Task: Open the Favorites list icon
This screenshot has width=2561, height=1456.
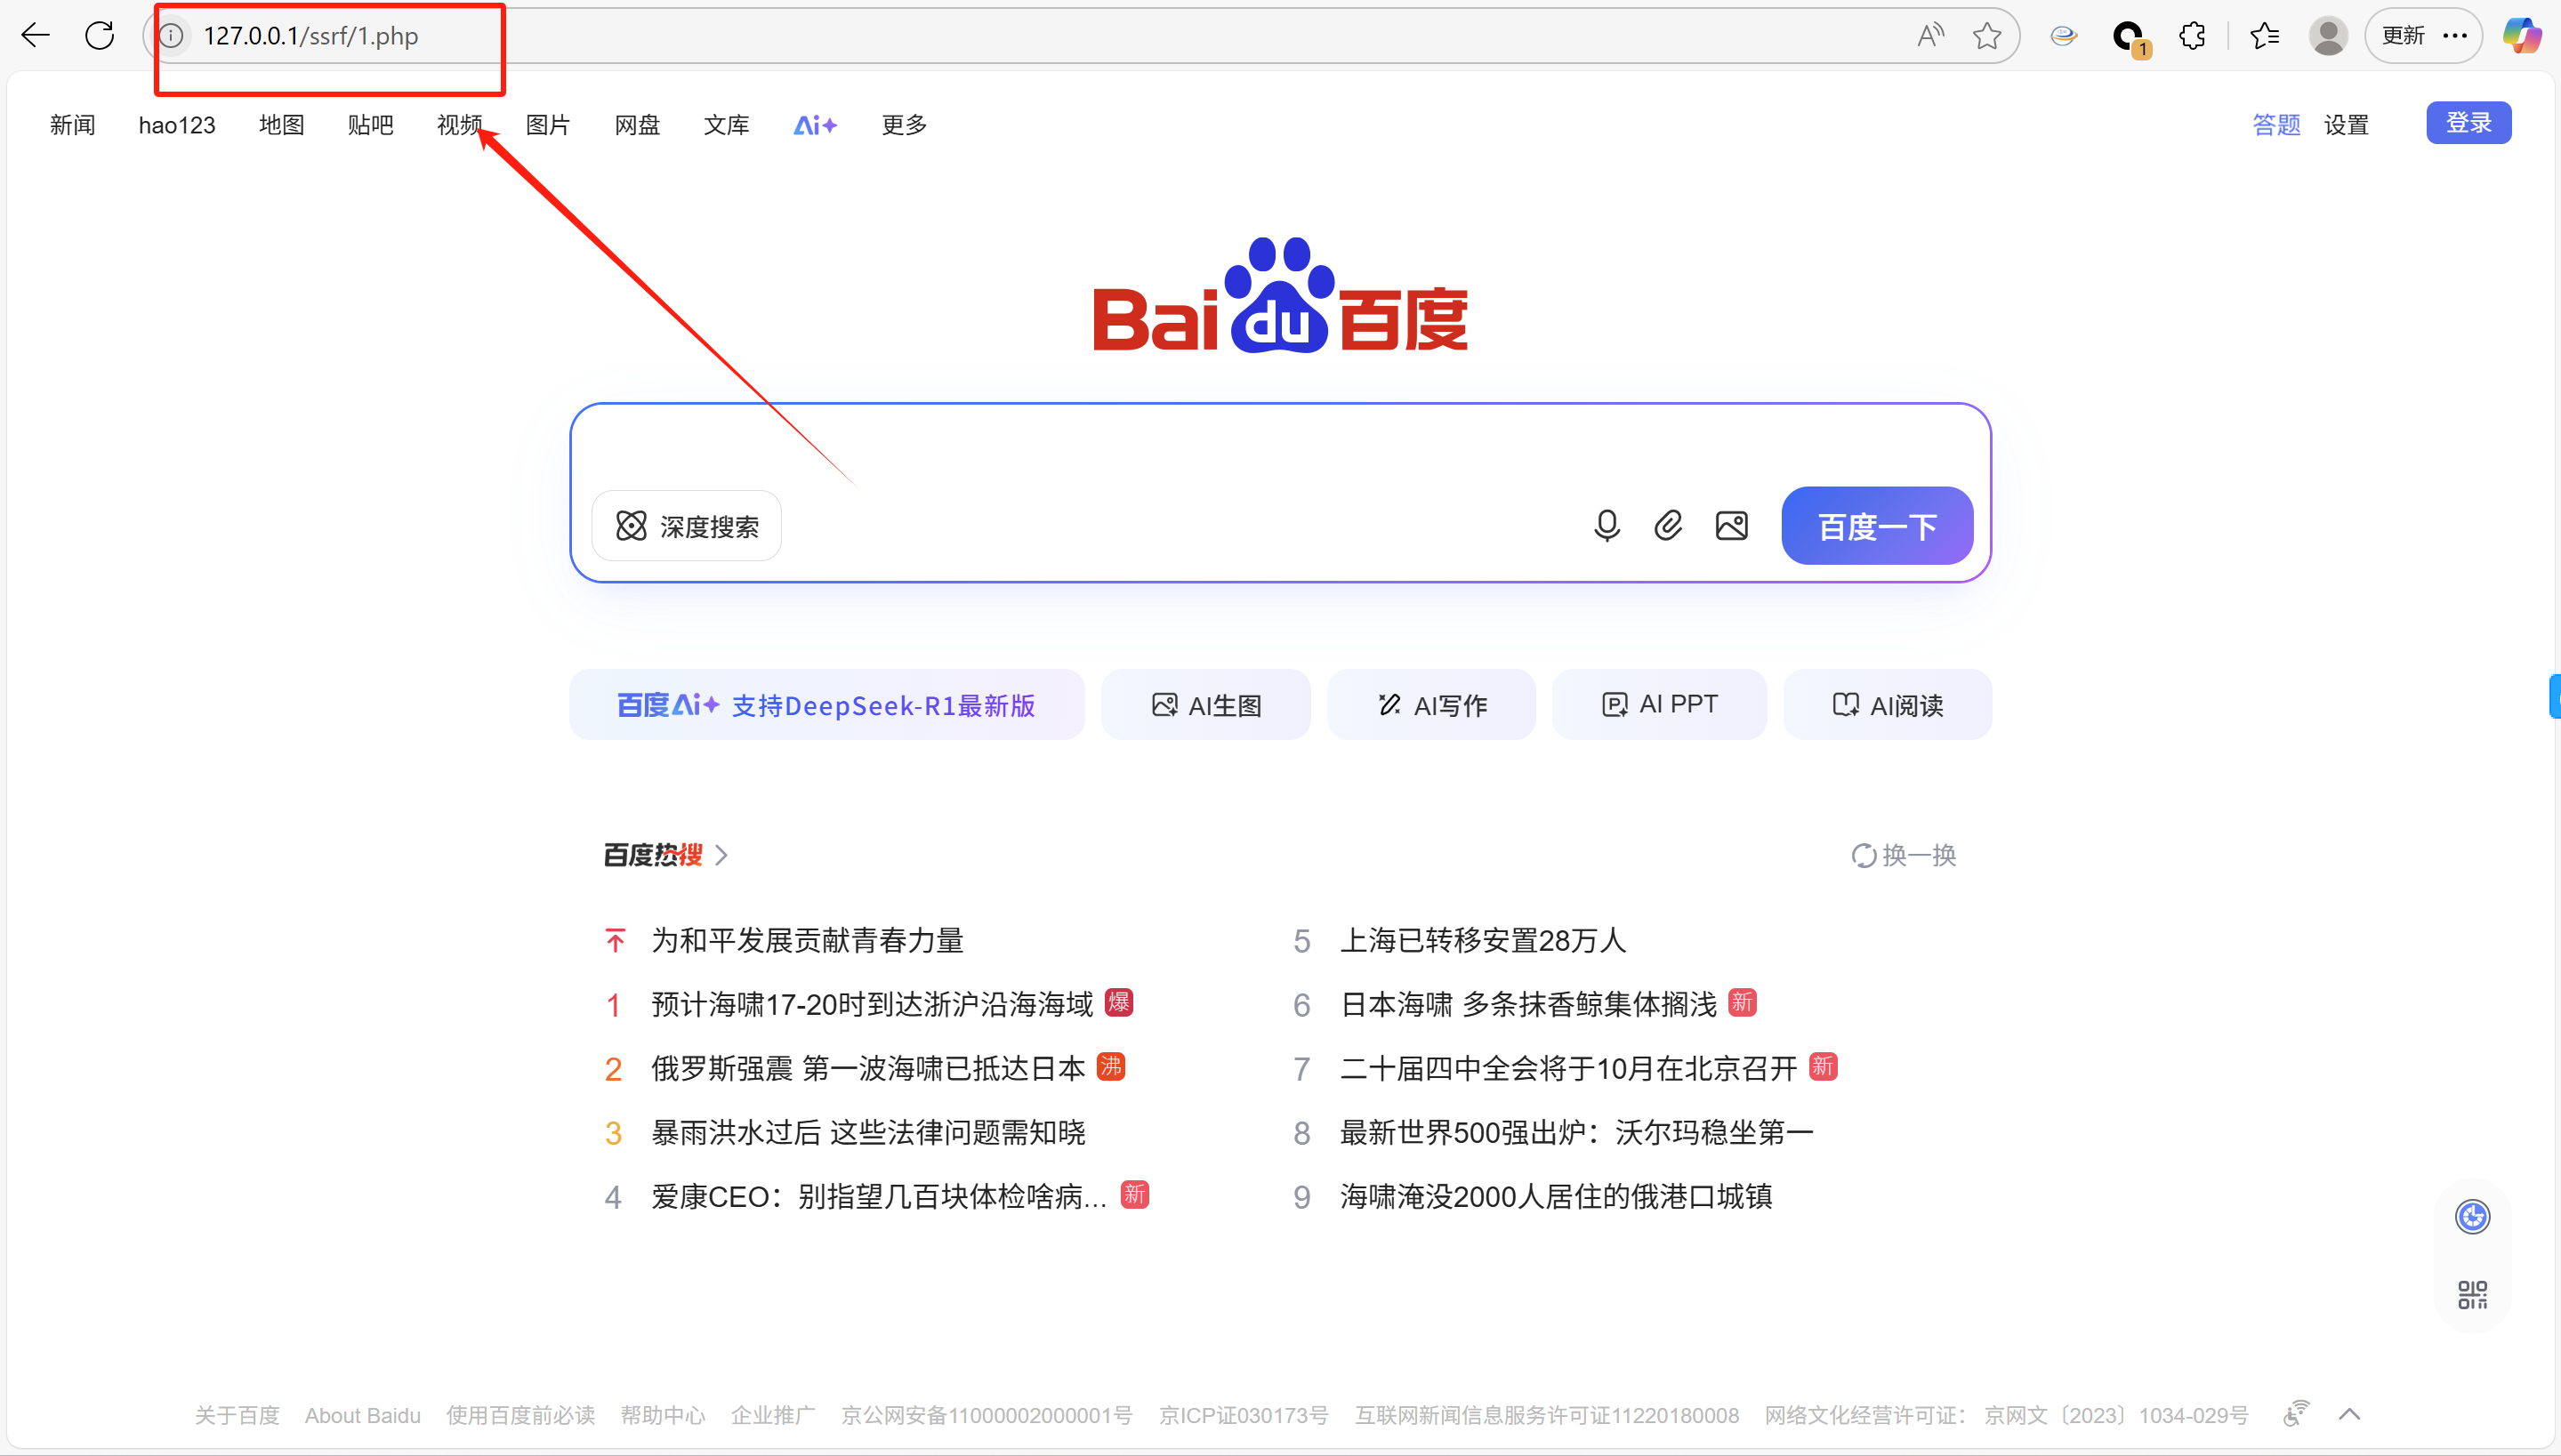Action: (x=2264, y=36)
